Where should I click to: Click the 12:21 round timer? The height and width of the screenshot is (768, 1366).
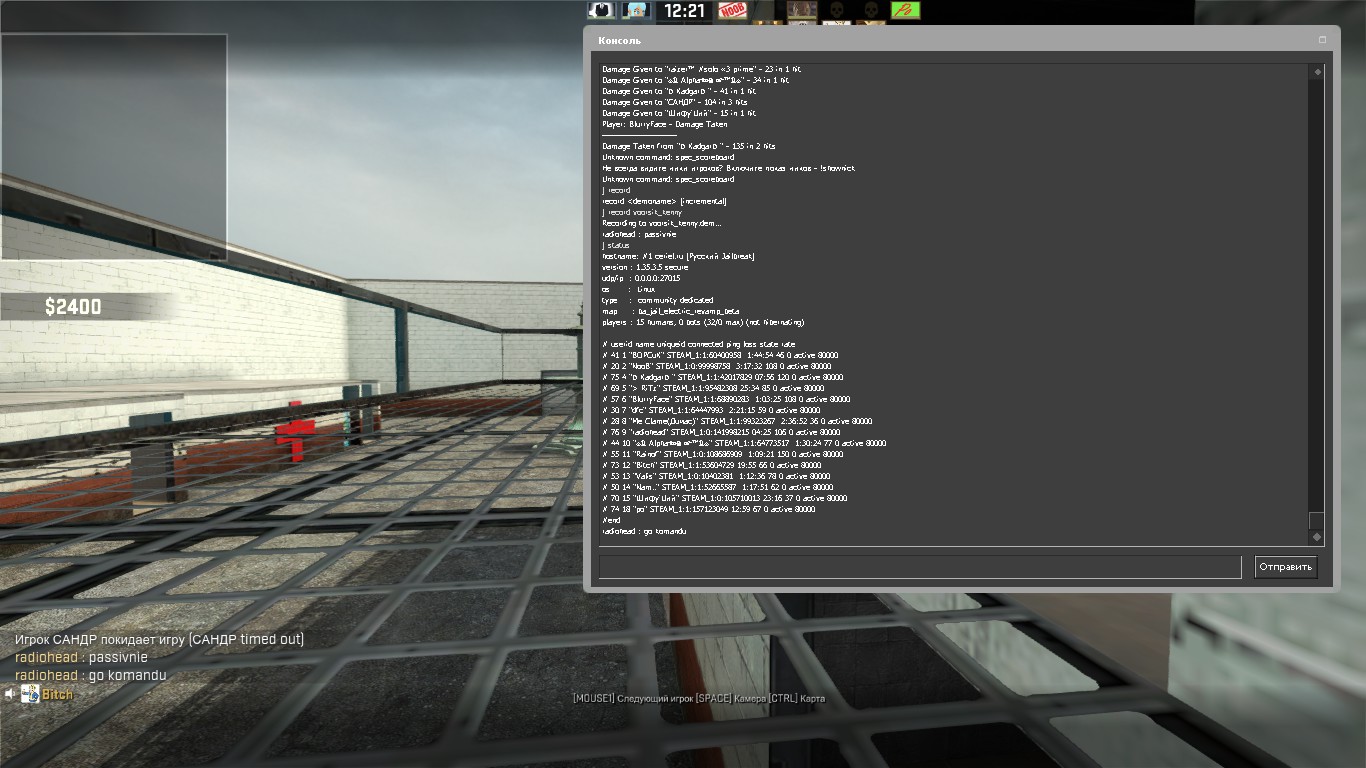[x=685, y=11]
